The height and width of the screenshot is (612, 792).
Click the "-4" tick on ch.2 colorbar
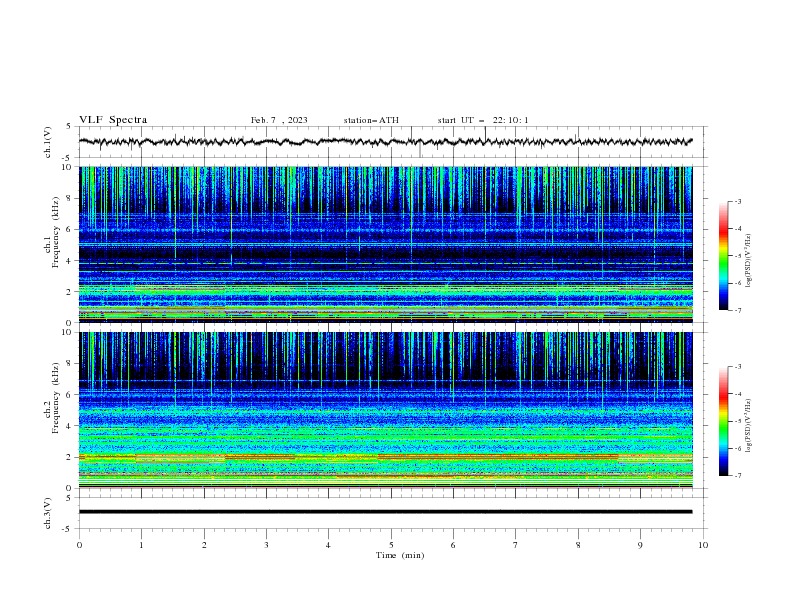[x=737, y=394]
